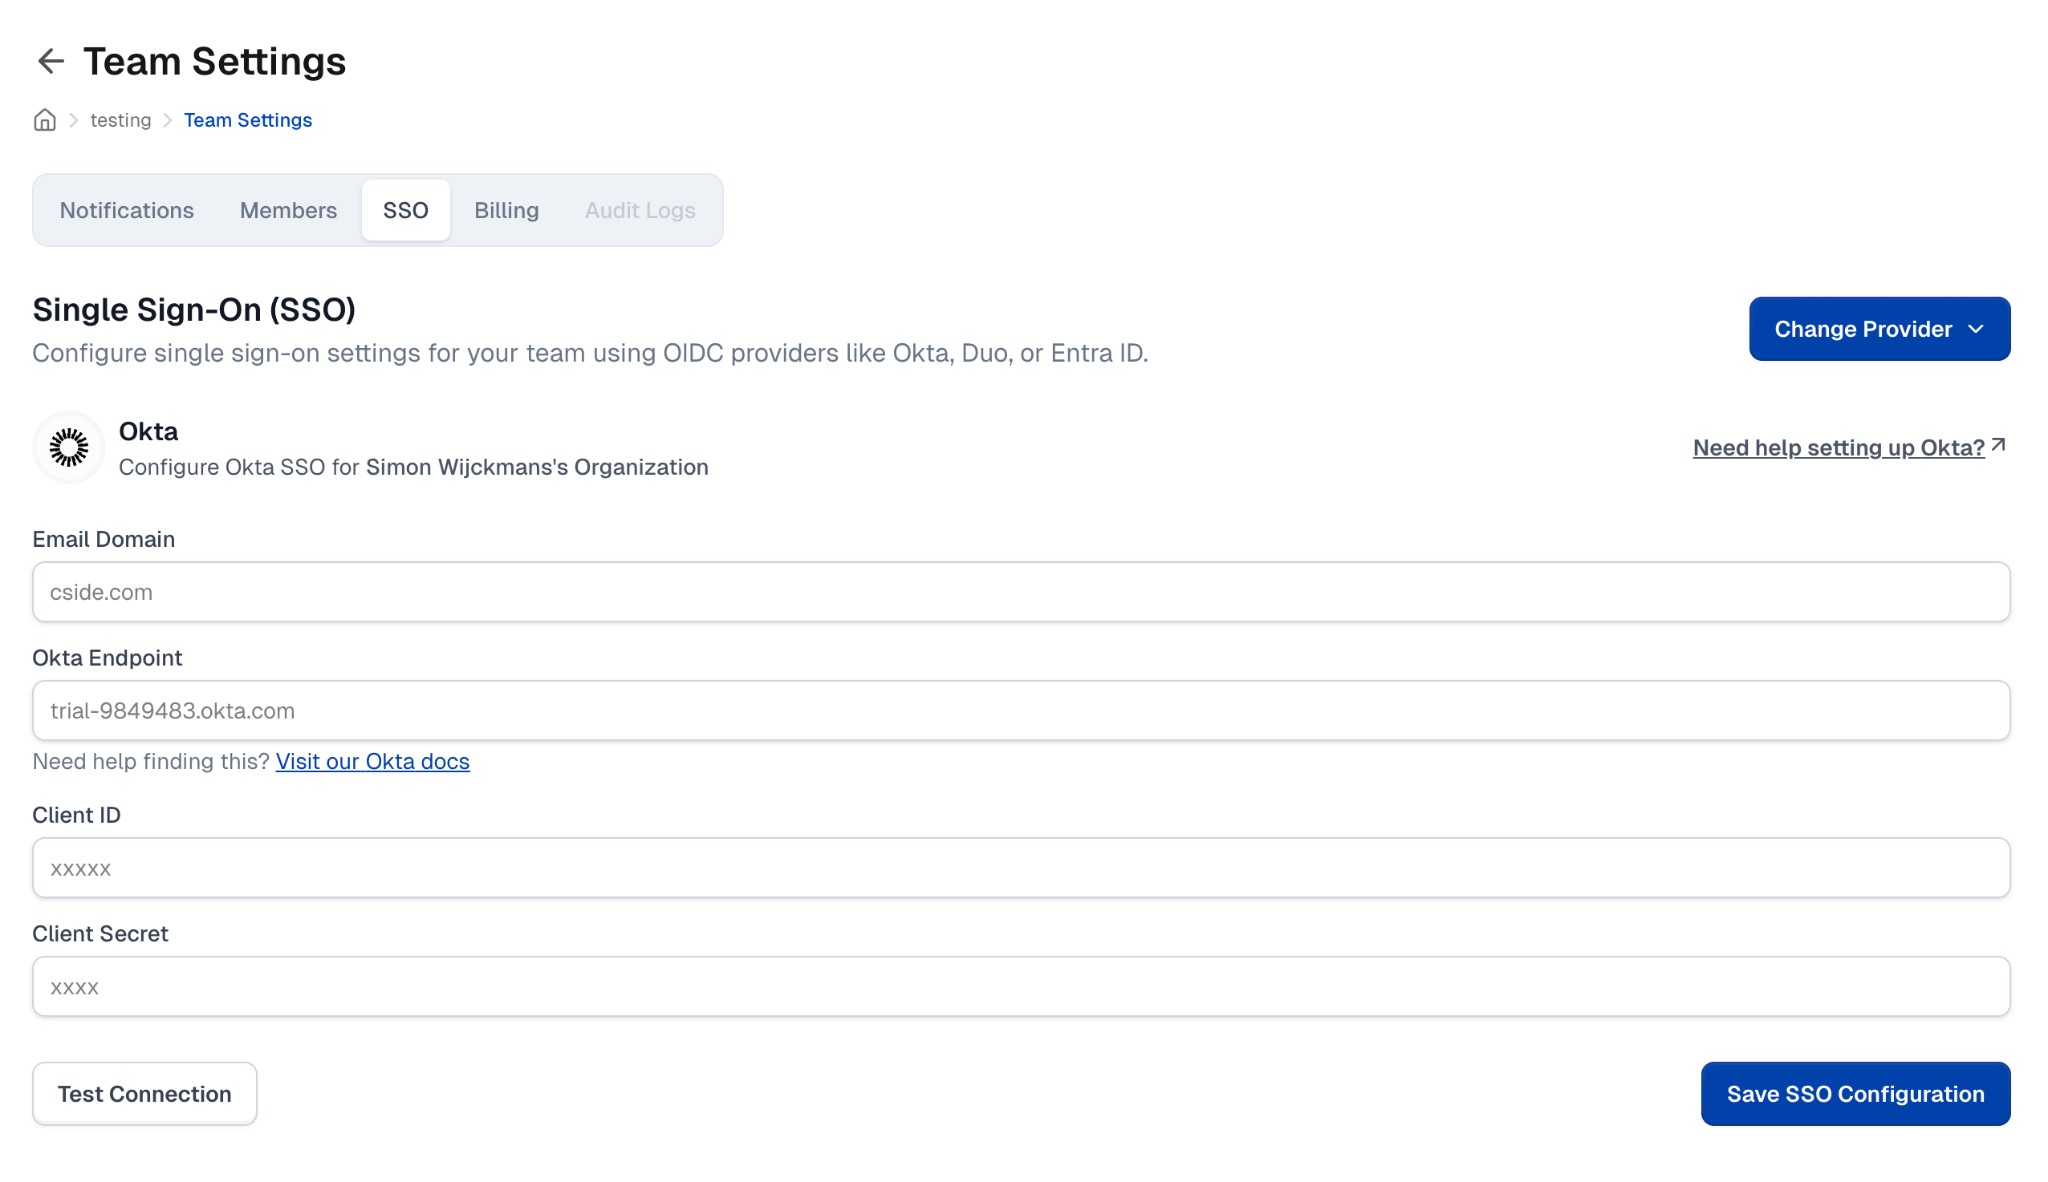This screenshot has height=1182, width=2048.
Task: Click testing in the breadcrumb trail
Action: [x=120, y=120]
